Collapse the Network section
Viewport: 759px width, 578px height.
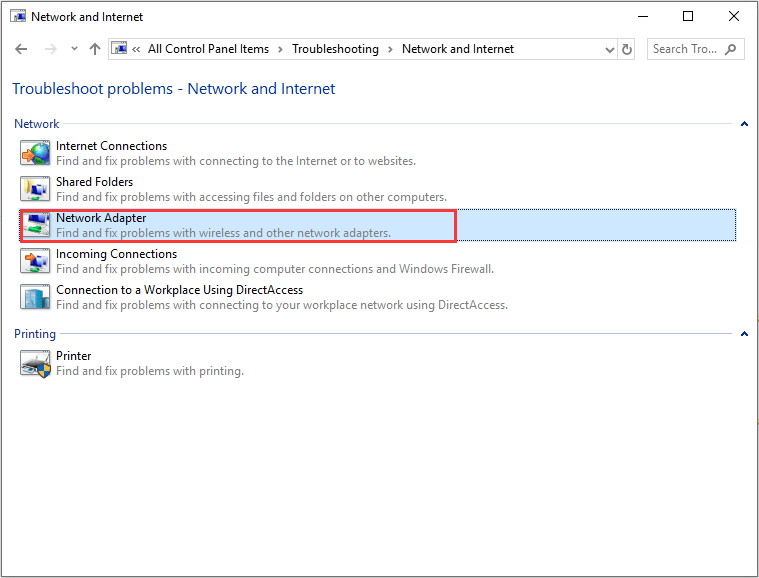744,124
